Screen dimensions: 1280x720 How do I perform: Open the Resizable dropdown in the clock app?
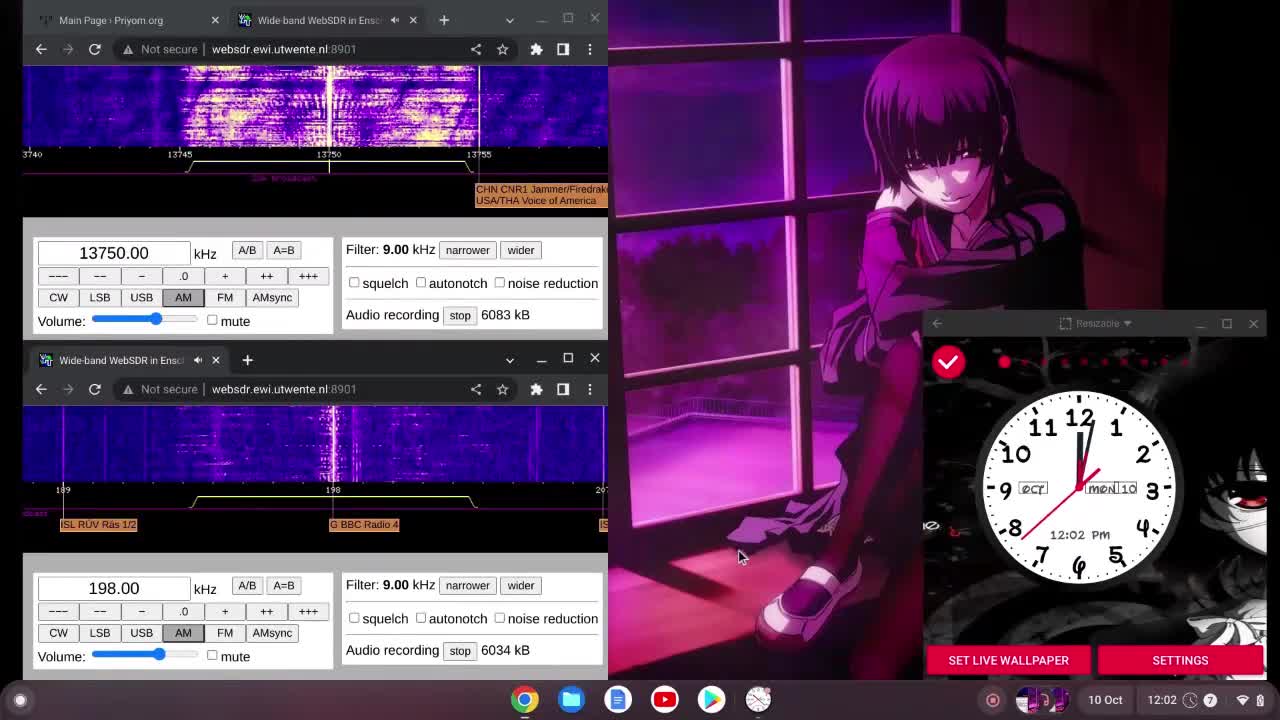point(1097,323)
